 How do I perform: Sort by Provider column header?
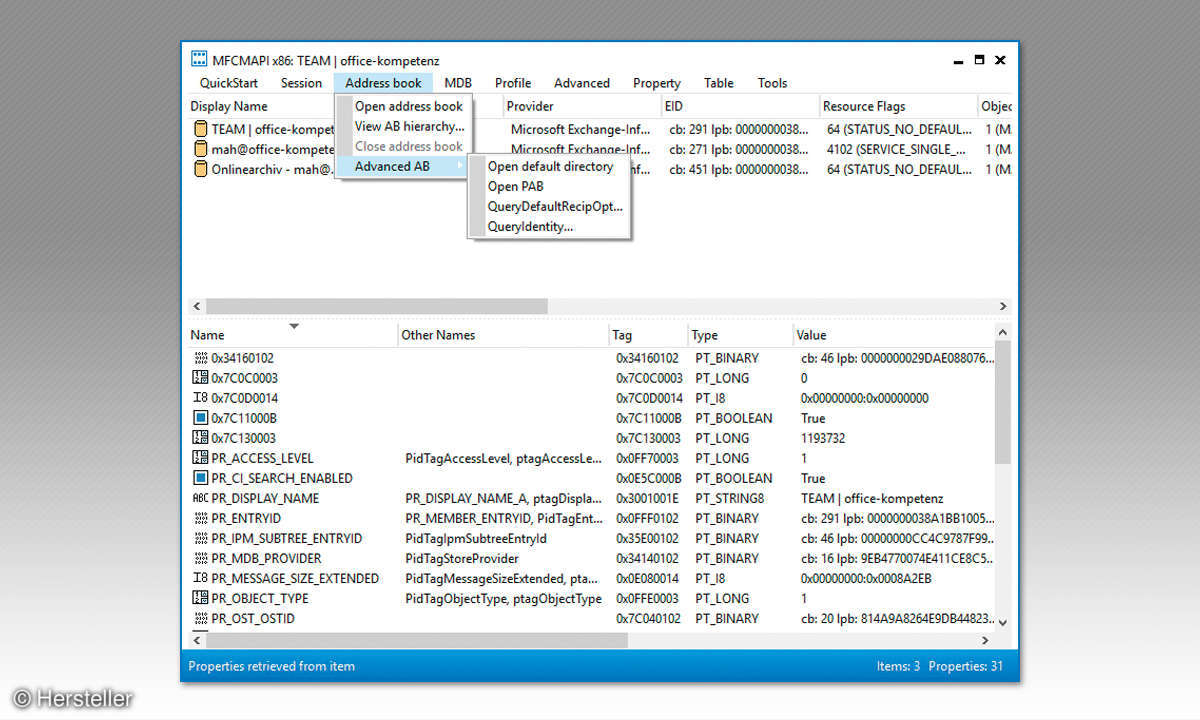(x=530, y=106)
